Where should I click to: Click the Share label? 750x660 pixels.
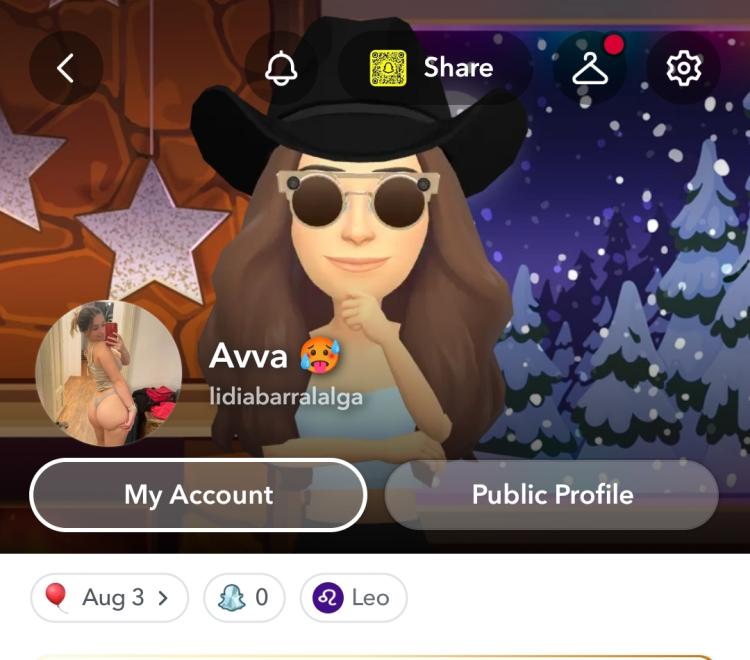458,67
